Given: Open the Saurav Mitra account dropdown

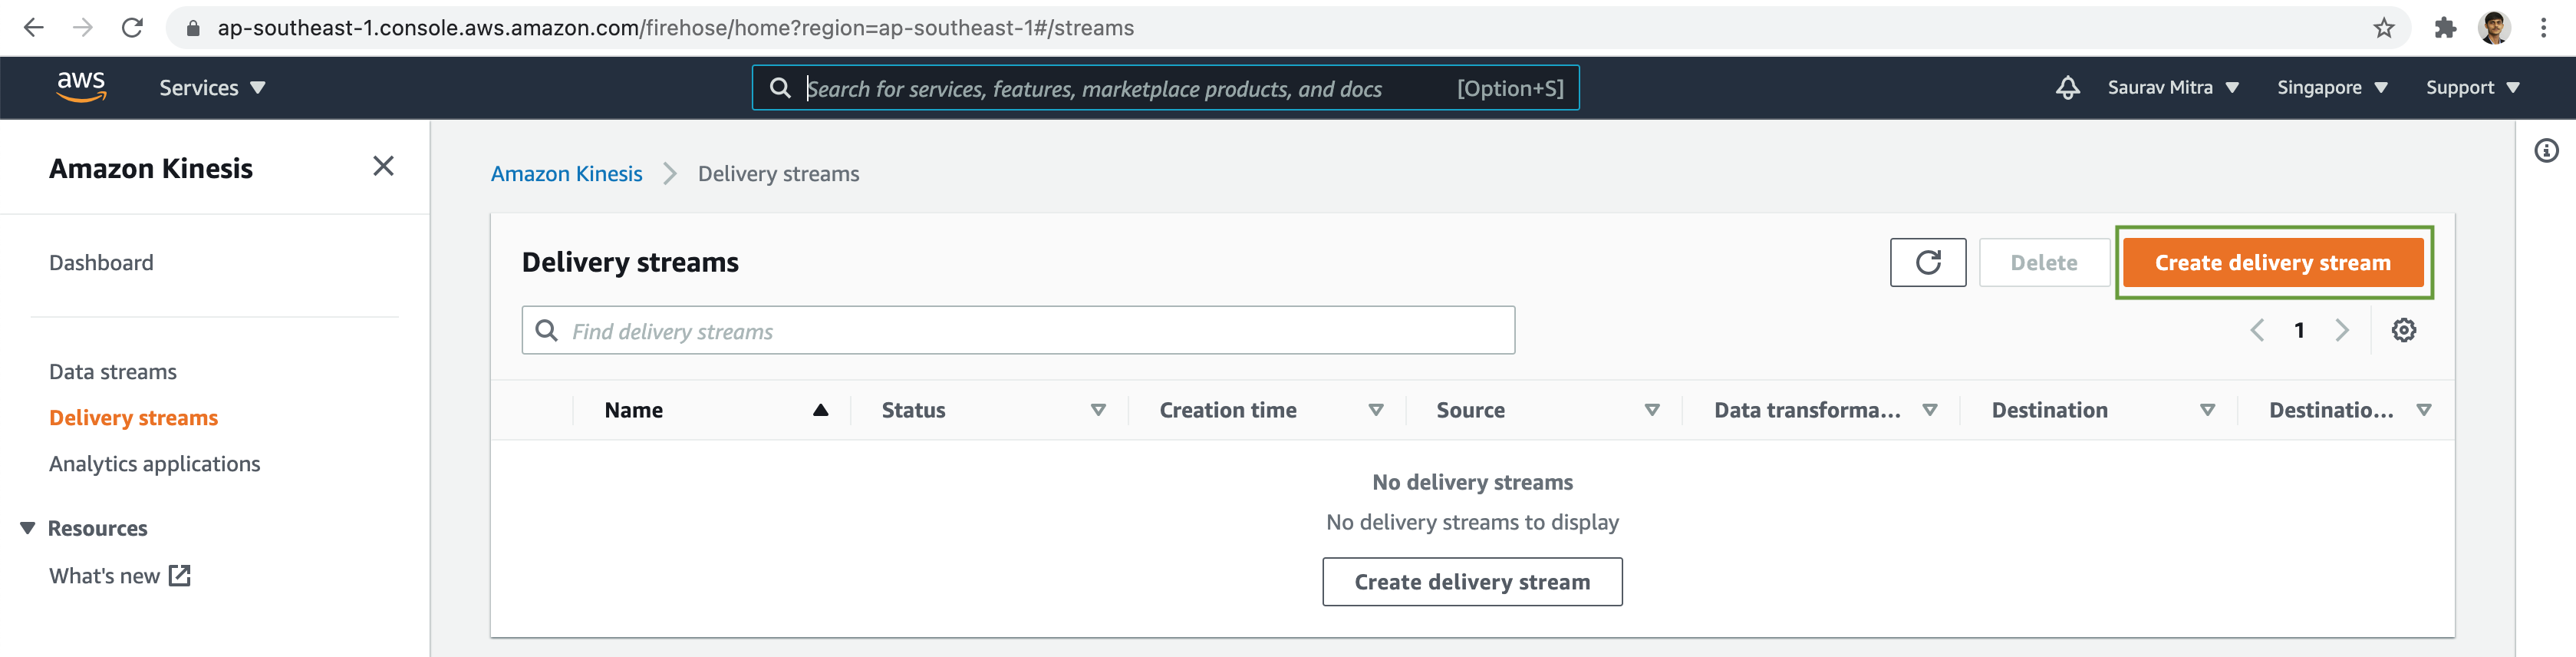Looking at the screenshot, I should pyautogui.click(x=2173, y=88).
